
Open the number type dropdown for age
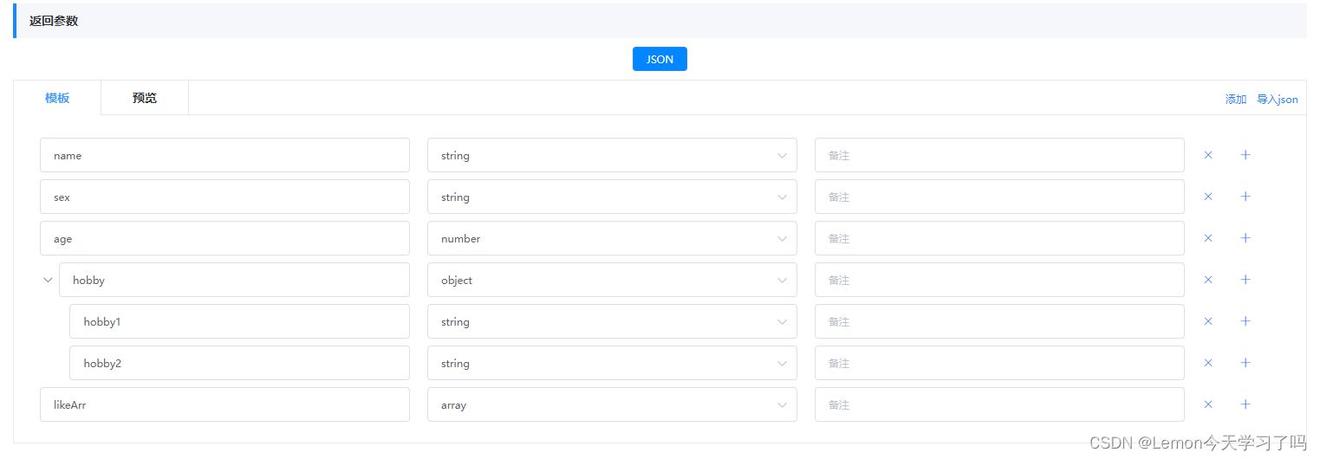pyautogui.click(x=611, y=239)
